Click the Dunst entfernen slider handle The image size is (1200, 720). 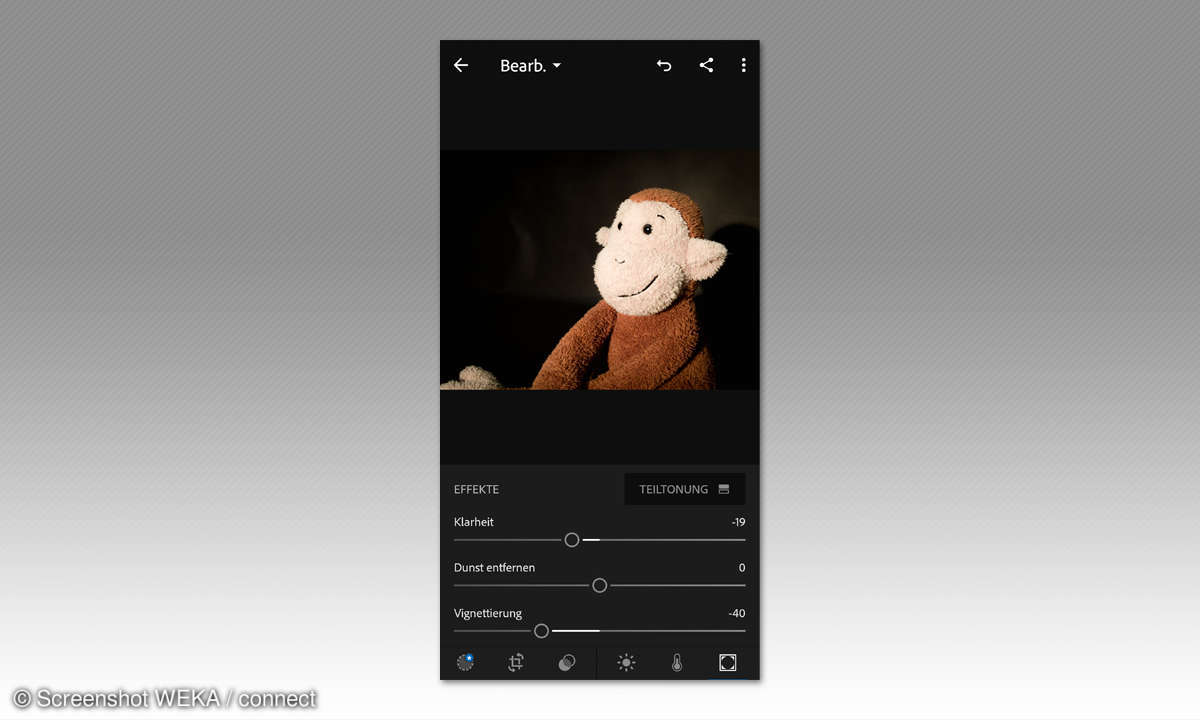(x=600, y=585)
